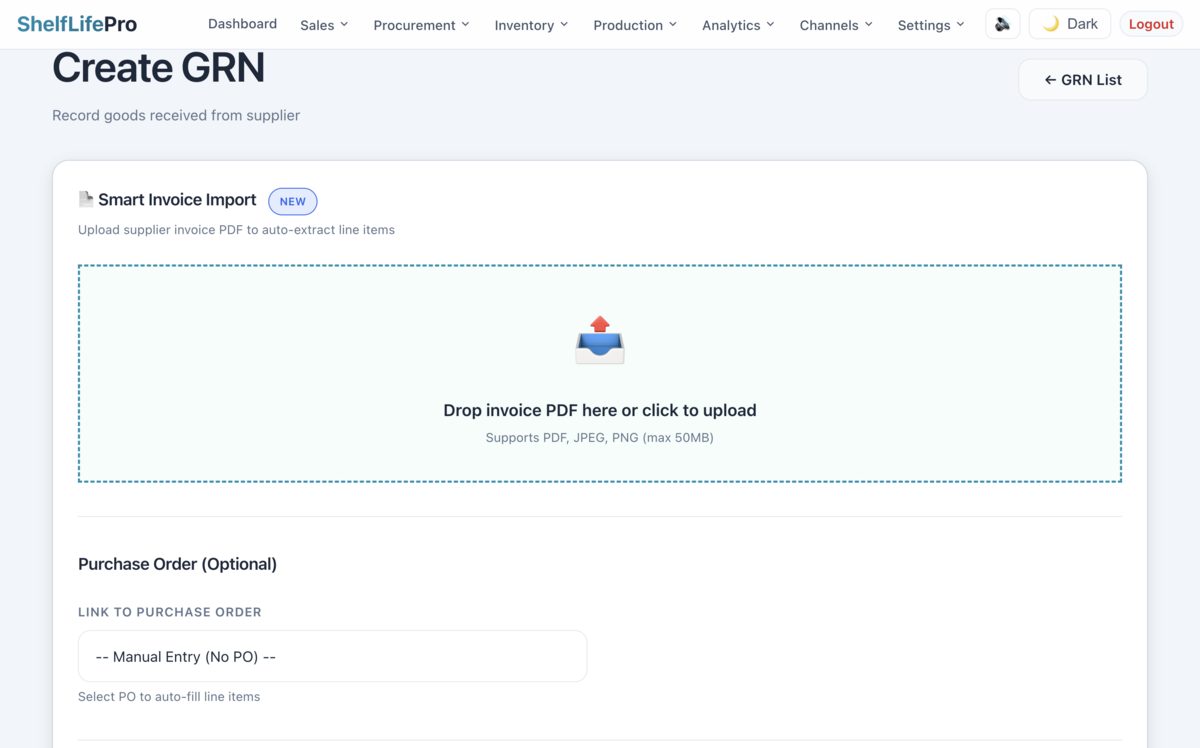Click the crescent moon icon

click(1050, 24)
